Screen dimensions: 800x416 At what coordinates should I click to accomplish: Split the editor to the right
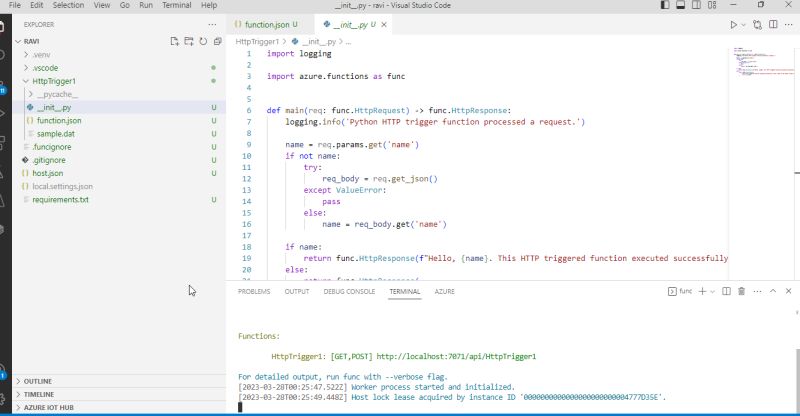click(773, 25)
